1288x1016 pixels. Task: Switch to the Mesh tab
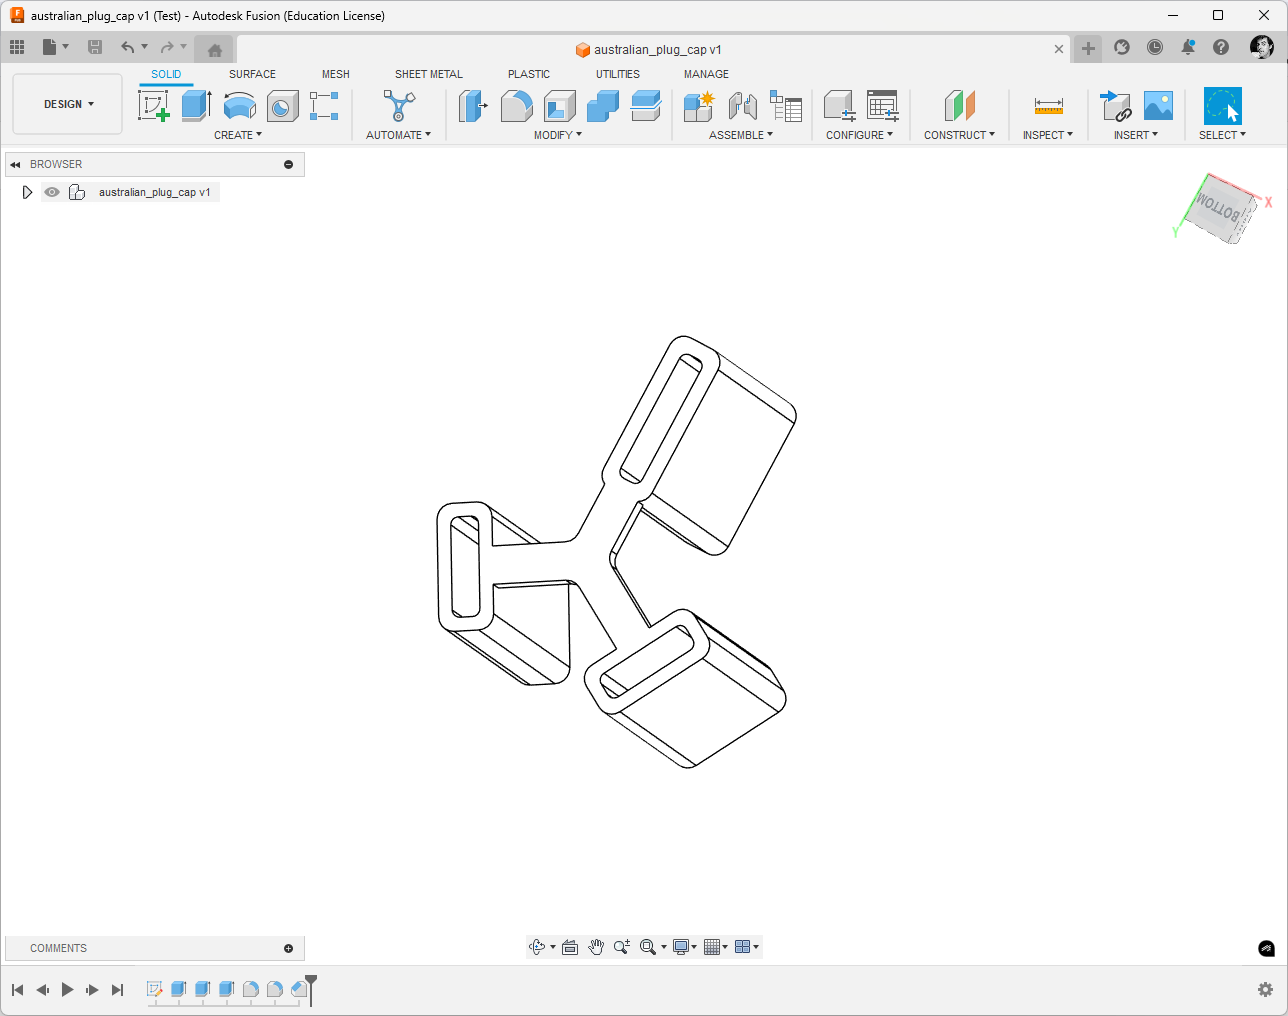click(336, 74)
